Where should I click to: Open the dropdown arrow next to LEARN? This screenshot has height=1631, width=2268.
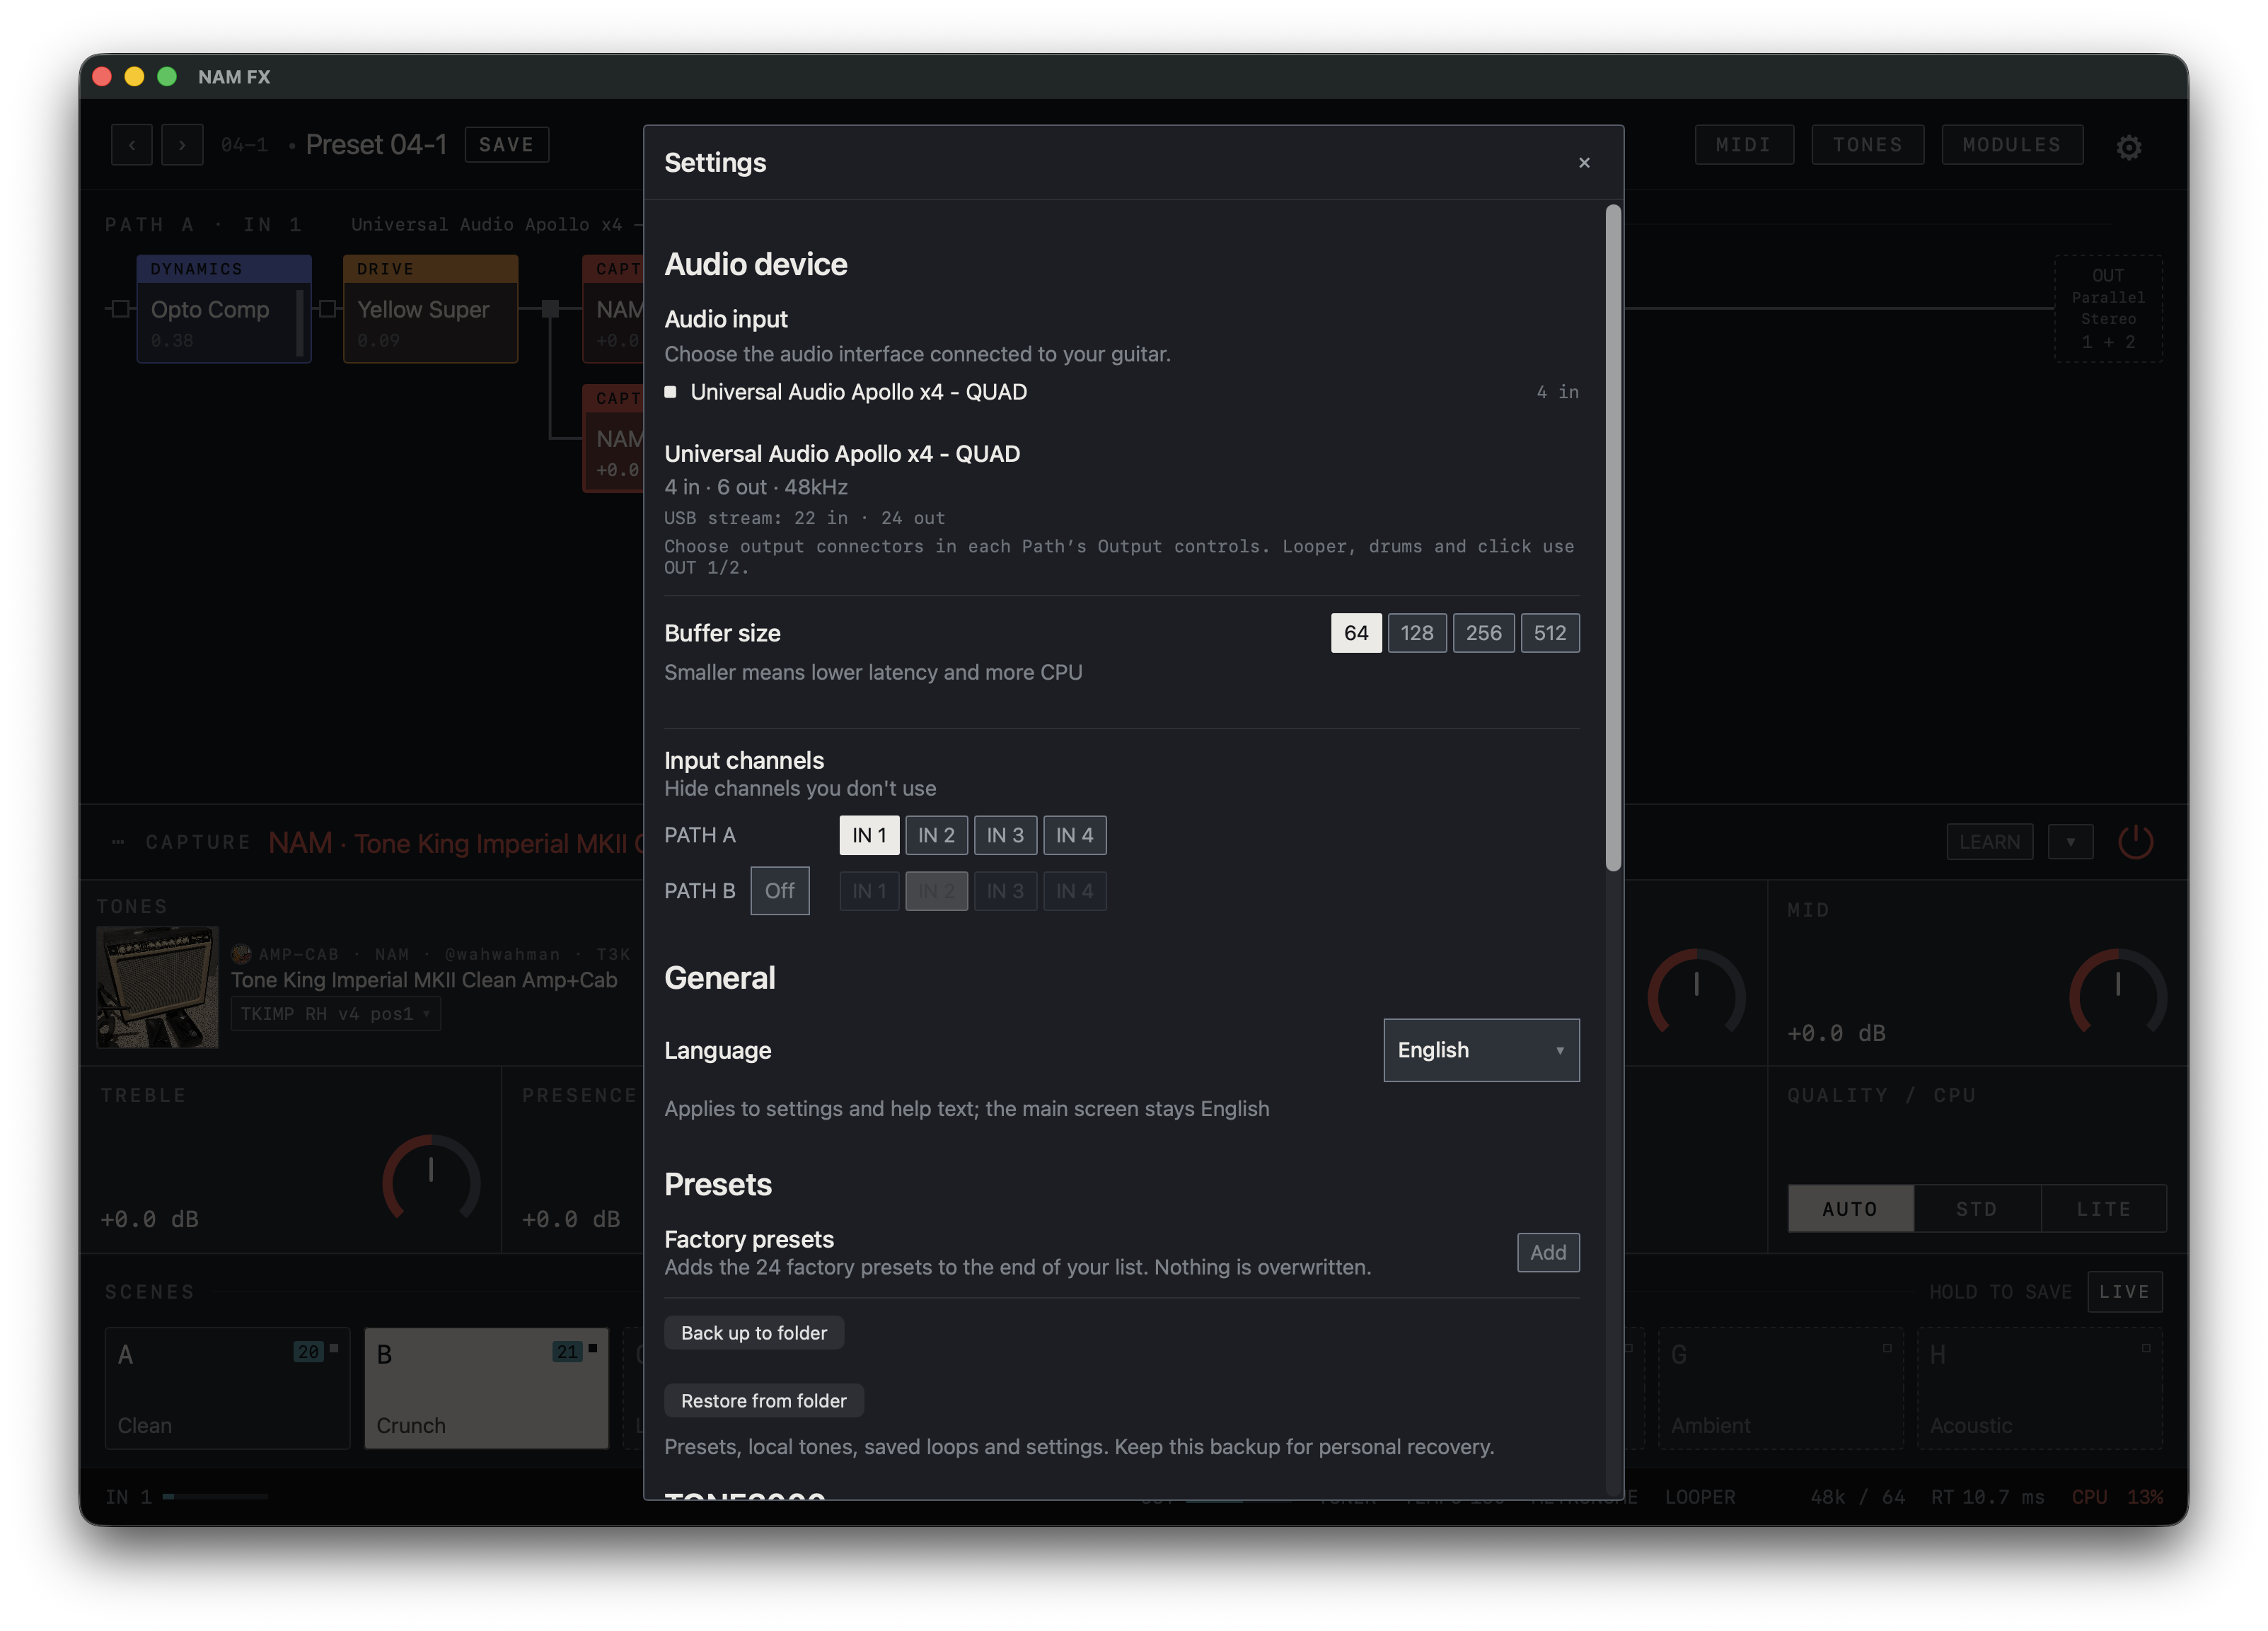[x=2070, y=842]
